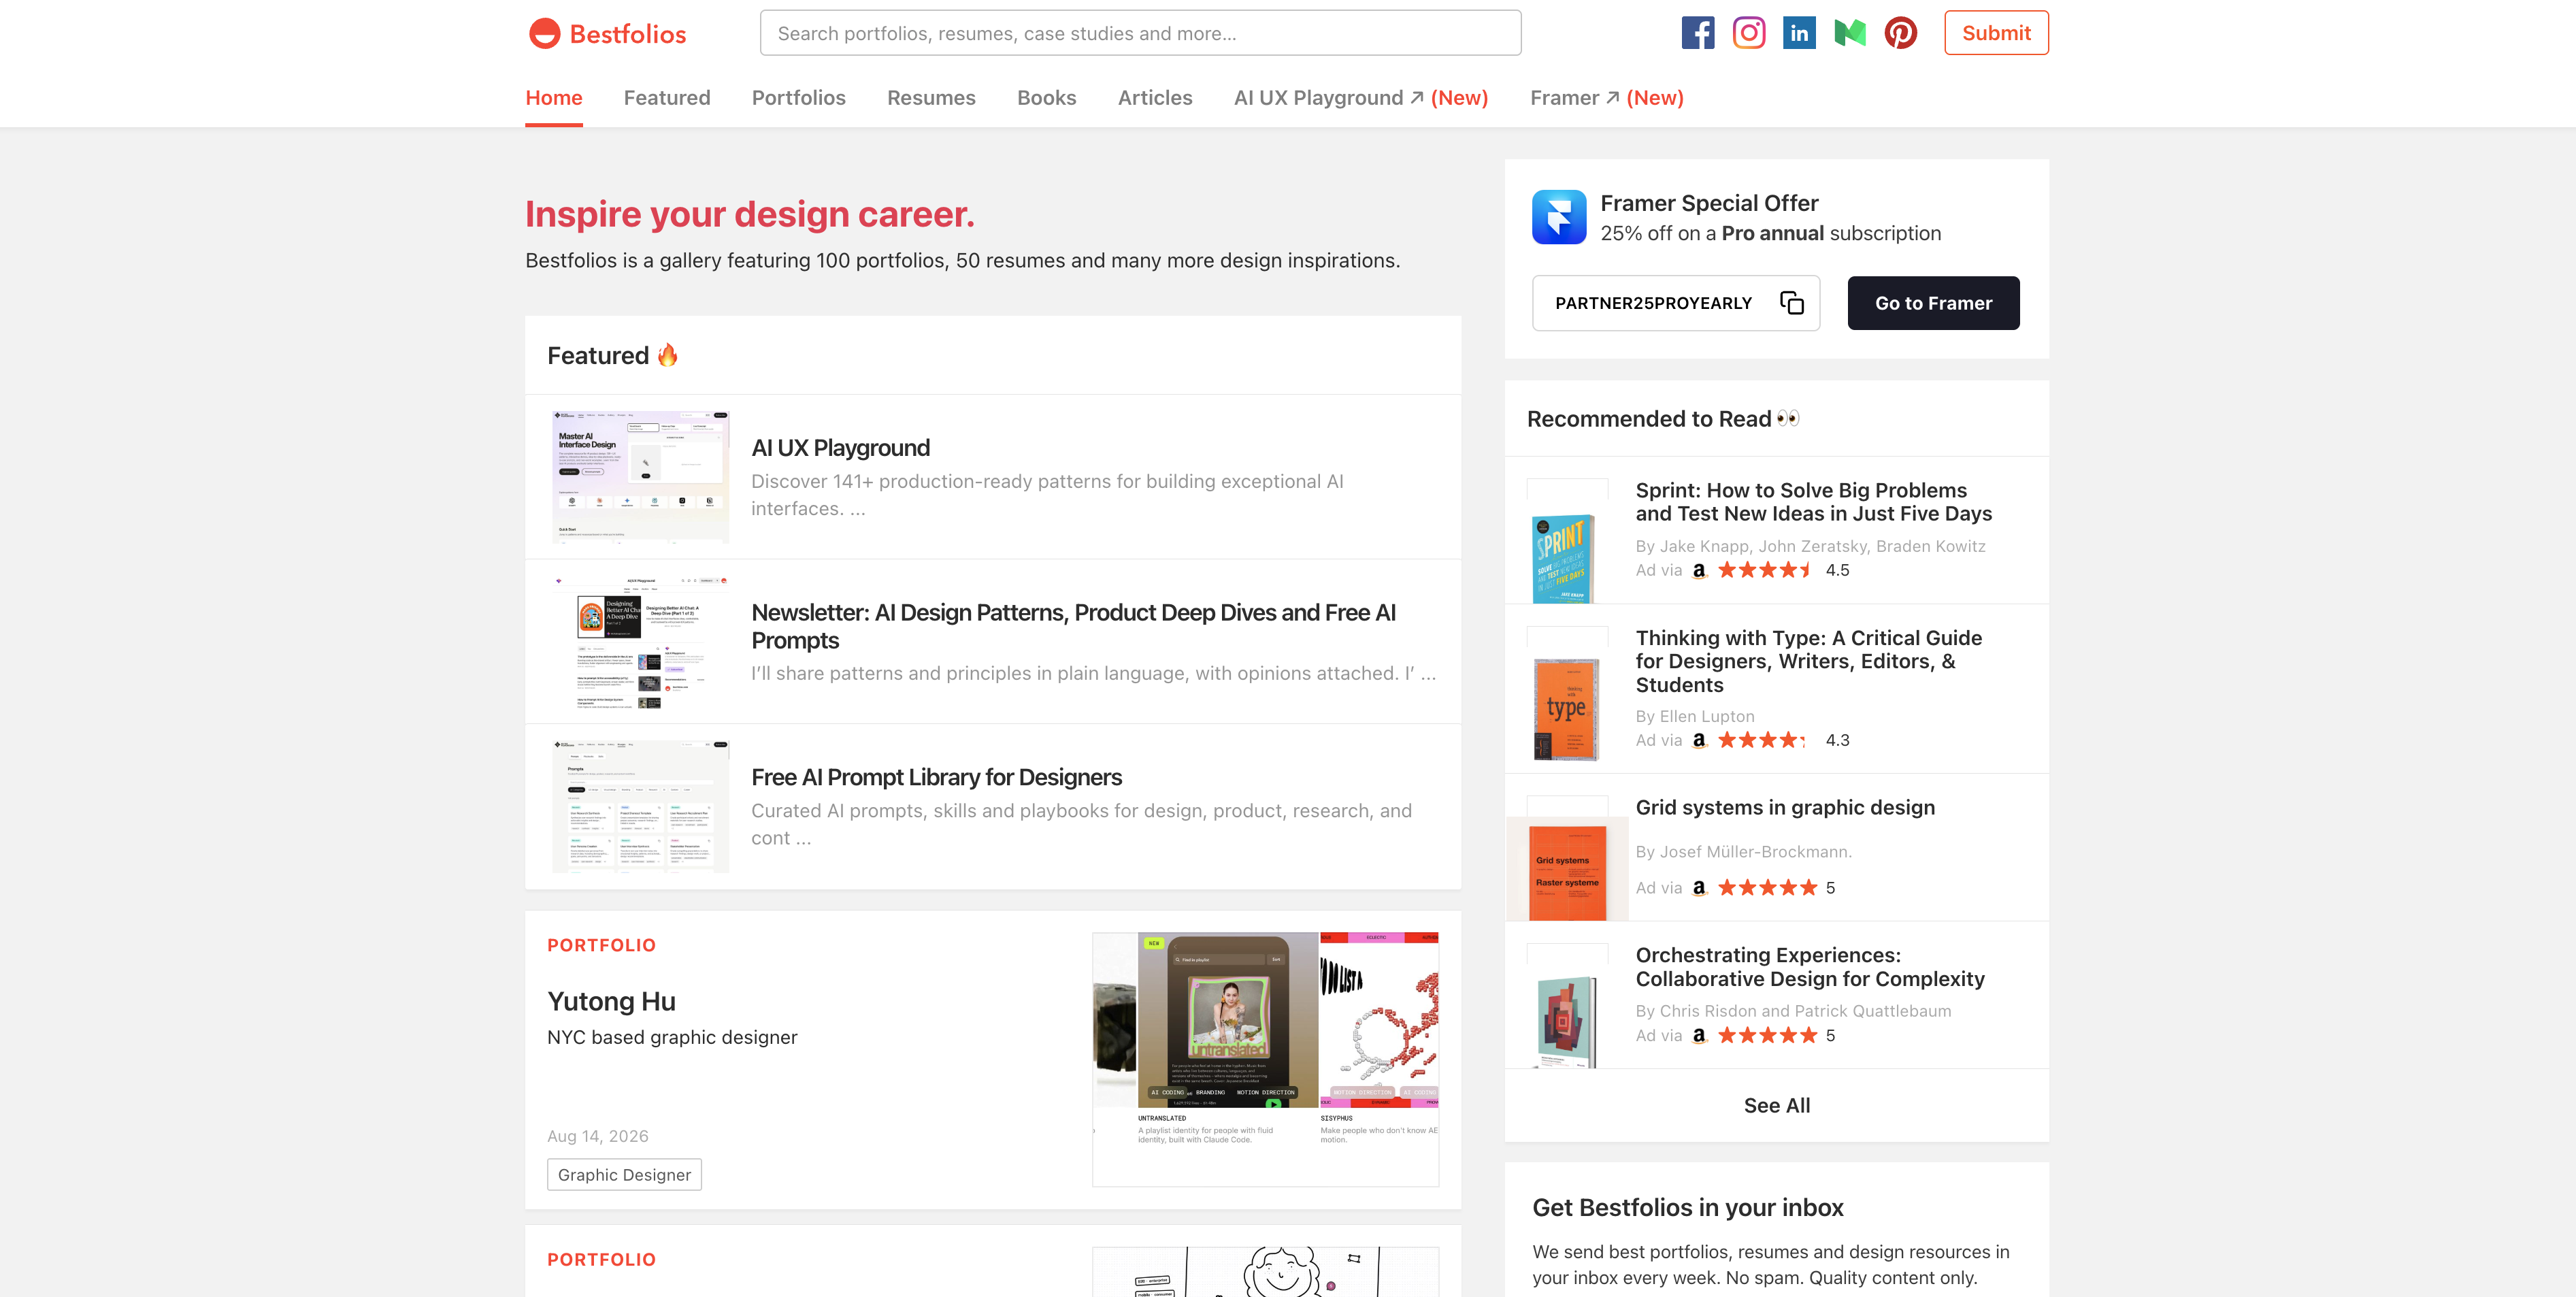Click 'Get Bestfolios in your inbox' heading

[x=1688, y=1208]
